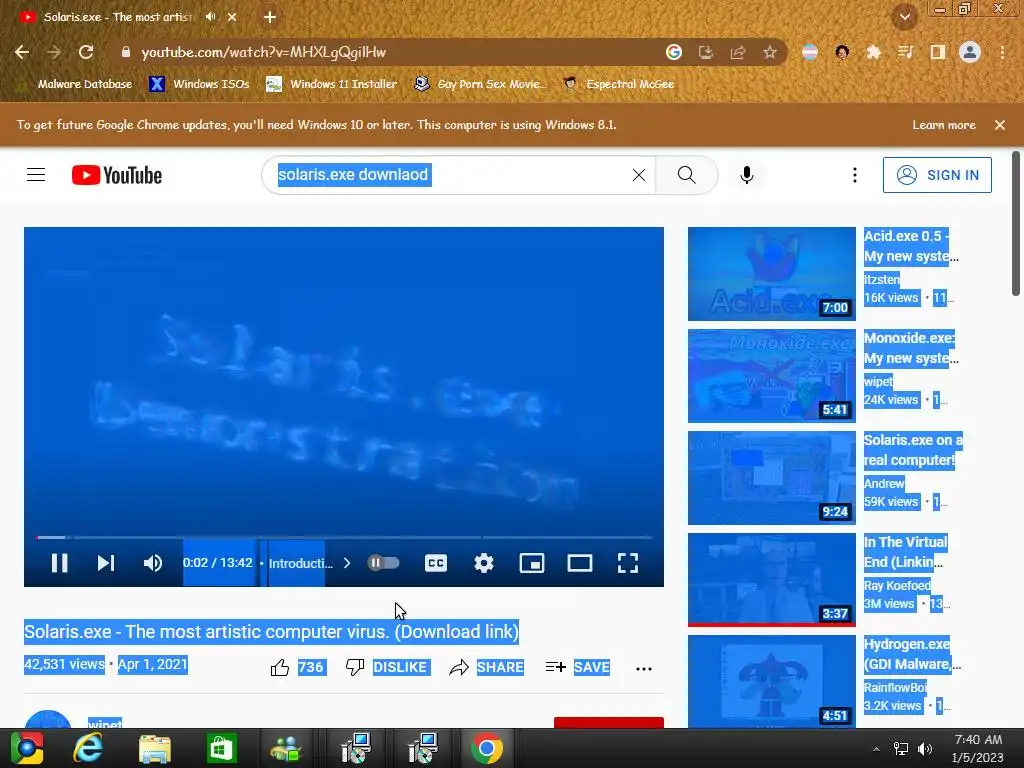The image size is (1024, 768).
Task: Open Espectral McGee bookmark
Action: (x=618, y=84)
